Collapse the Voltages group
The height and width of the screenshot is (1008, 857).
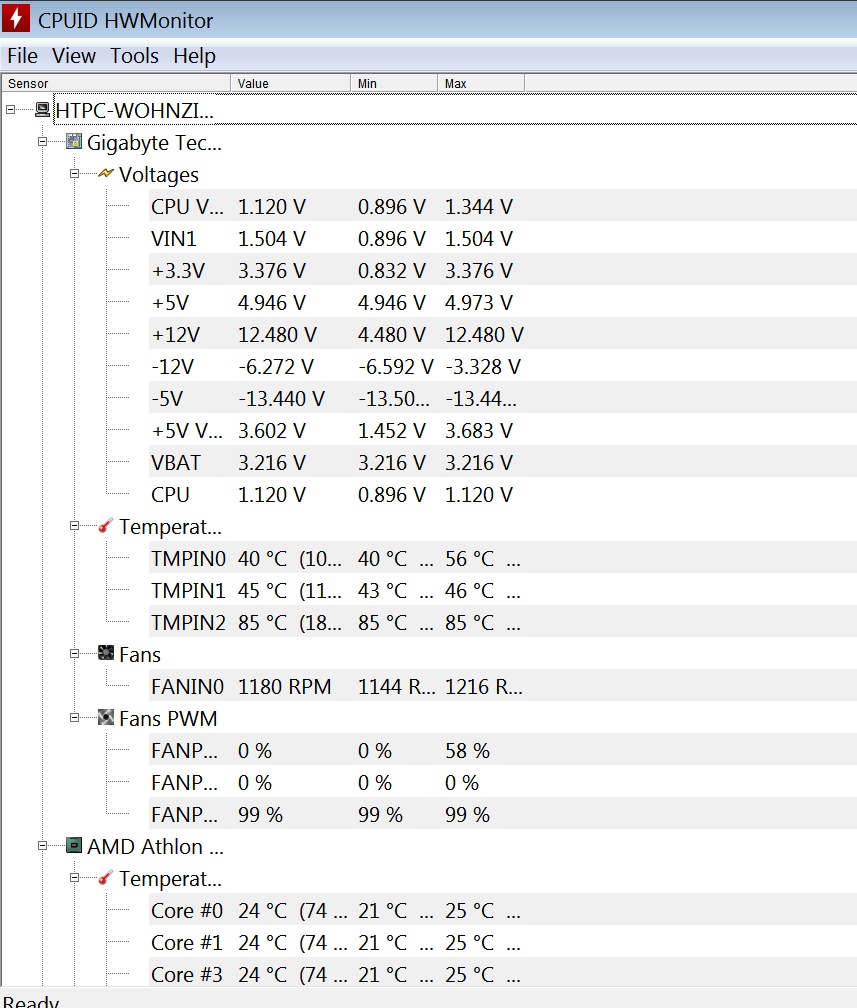[75, 174]
